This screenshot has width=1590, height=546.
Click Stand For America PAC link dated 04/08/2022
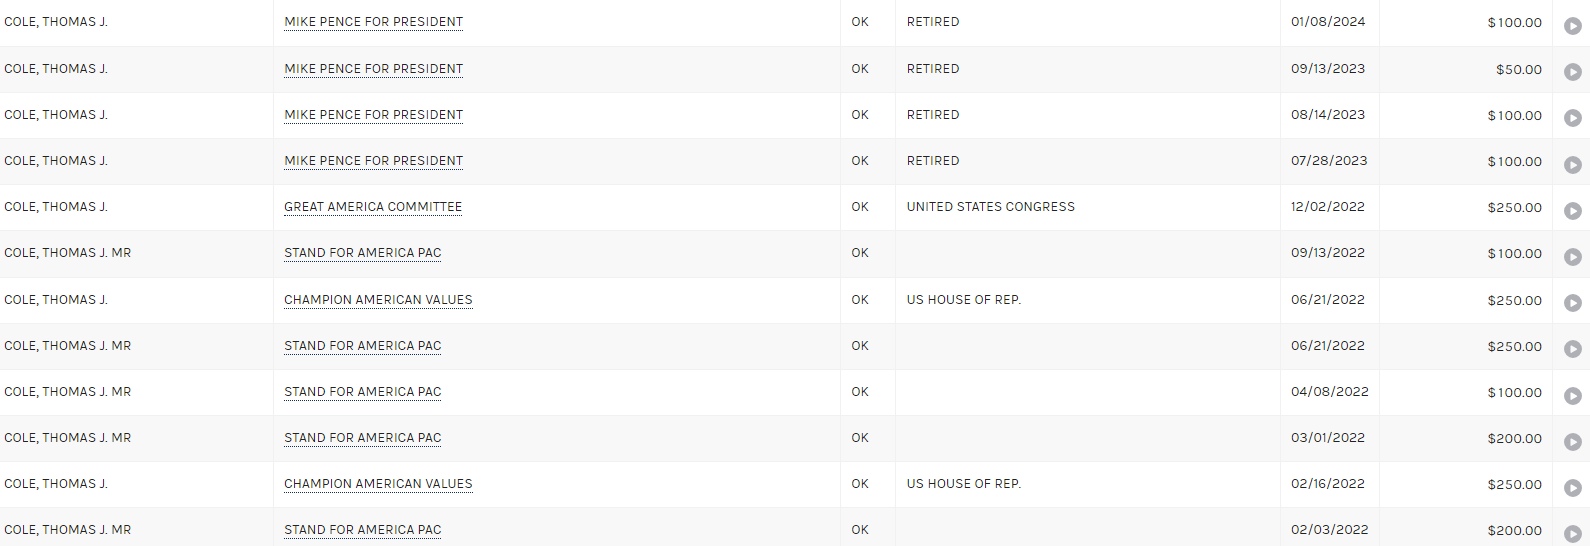tap(362, 392)
